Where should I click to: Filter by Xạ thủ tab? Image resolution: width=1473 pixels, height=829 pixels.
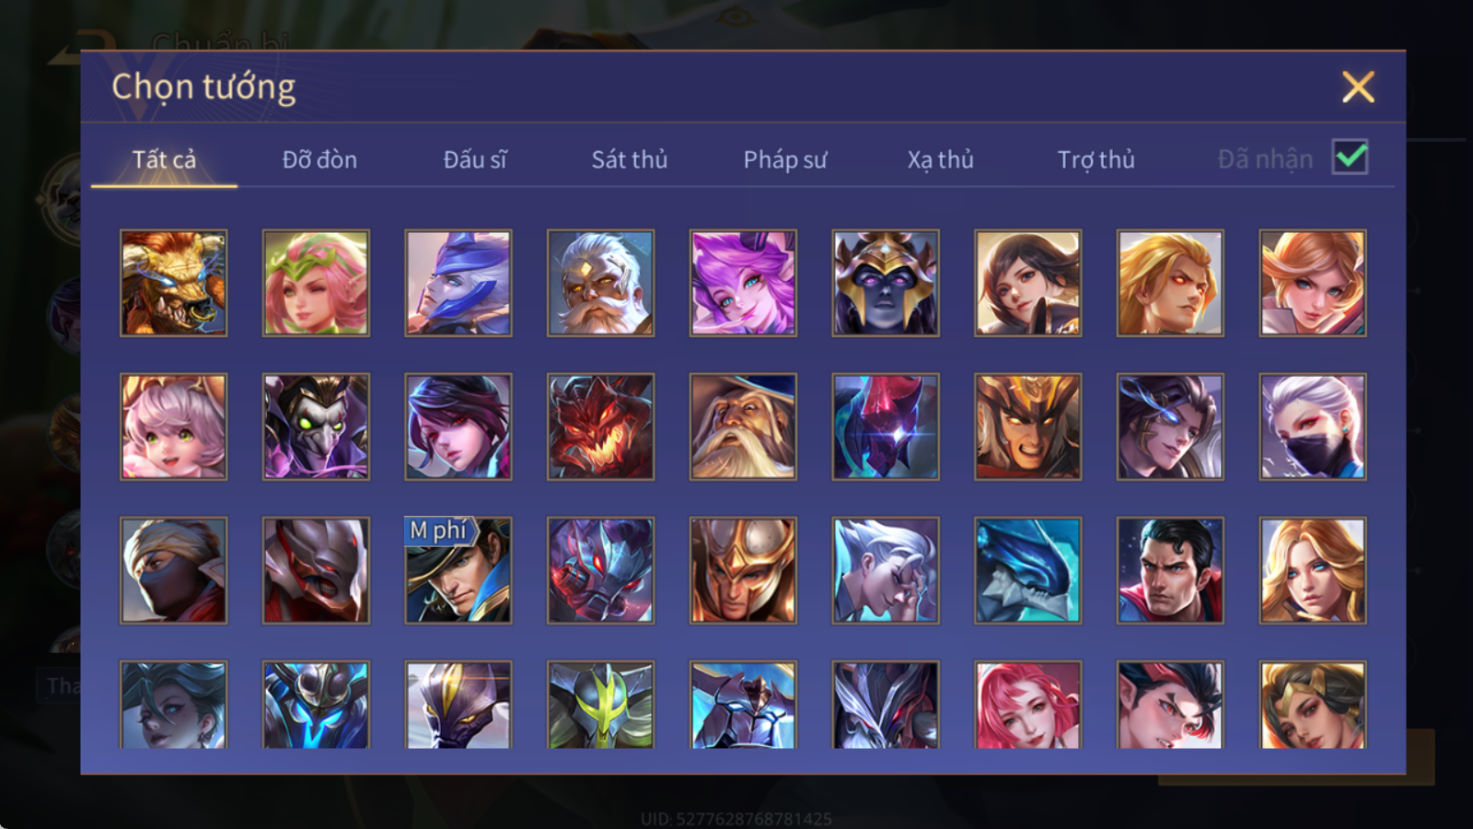click(x=940, y=159)
